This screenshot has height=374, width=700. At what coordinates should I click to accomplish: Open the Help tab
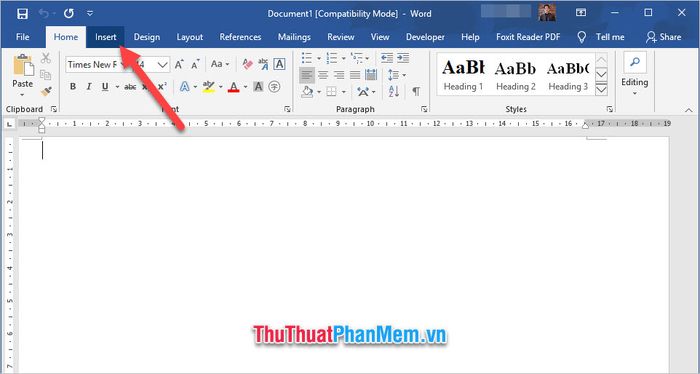coord(470,37)
